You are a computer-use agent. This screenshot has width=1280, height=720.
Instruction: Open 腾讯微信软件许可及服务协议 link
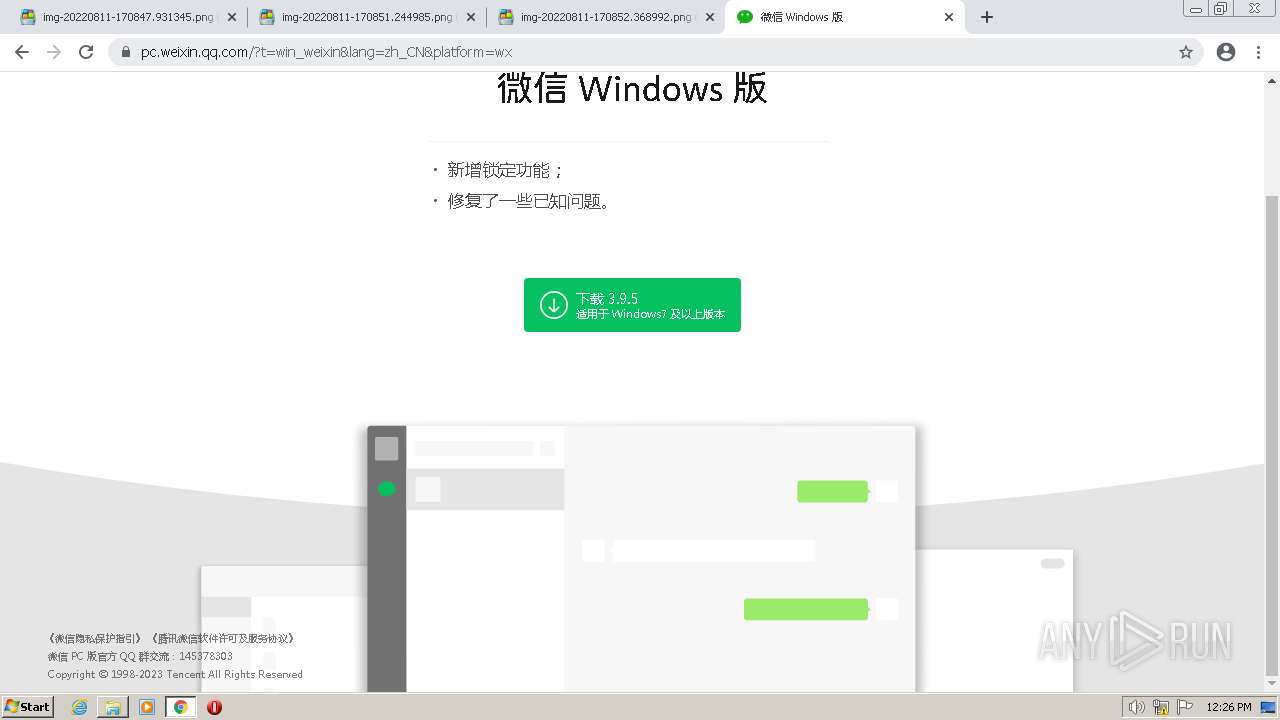pyautogui.click(x=222, y=638)
